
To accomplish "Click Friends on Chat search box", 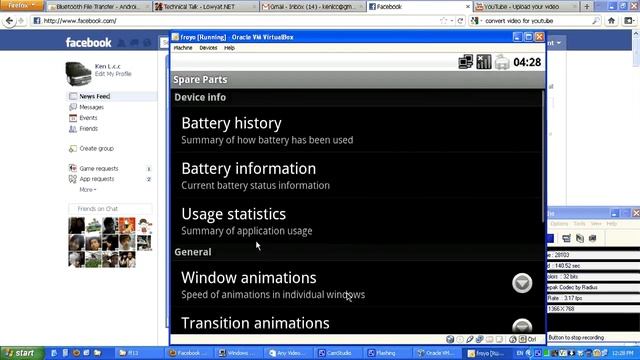I will [110, 209].
